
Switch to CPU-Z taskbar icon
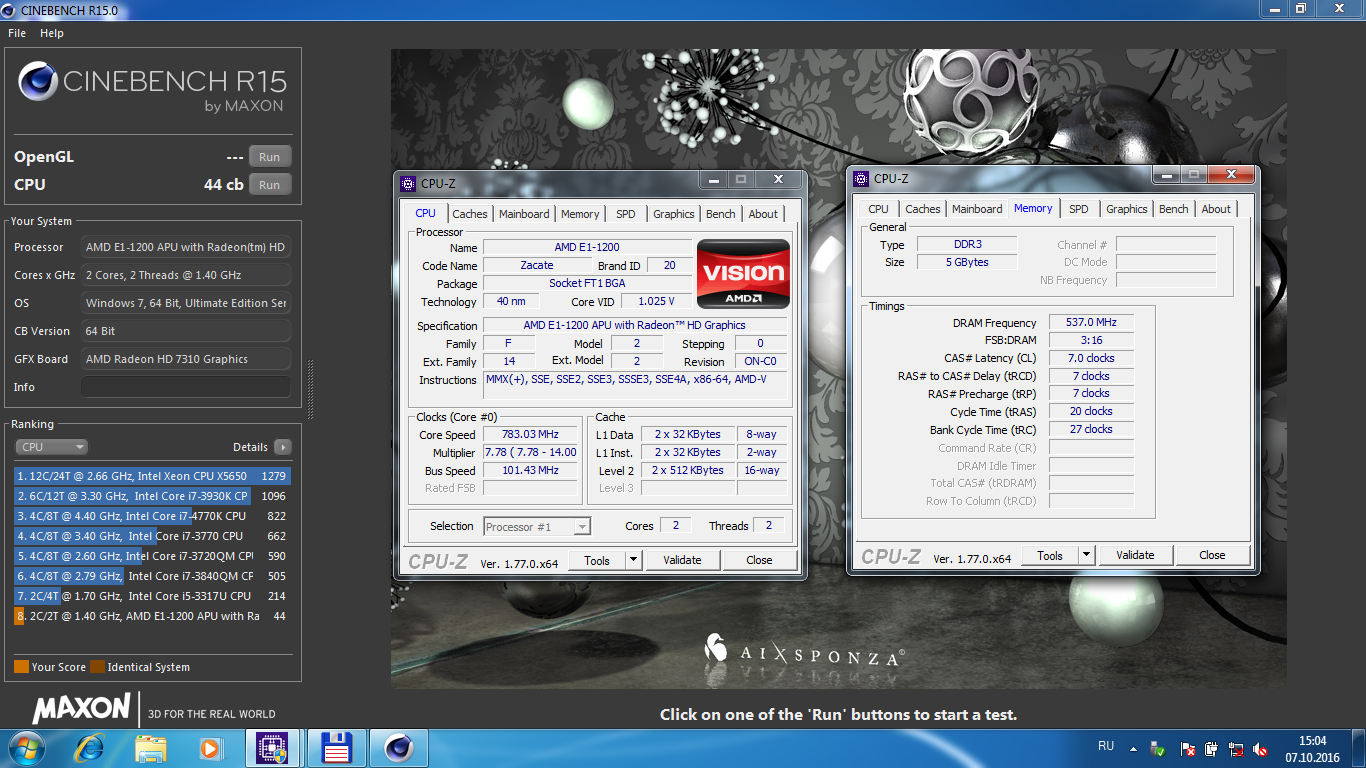tap(272, 747)
